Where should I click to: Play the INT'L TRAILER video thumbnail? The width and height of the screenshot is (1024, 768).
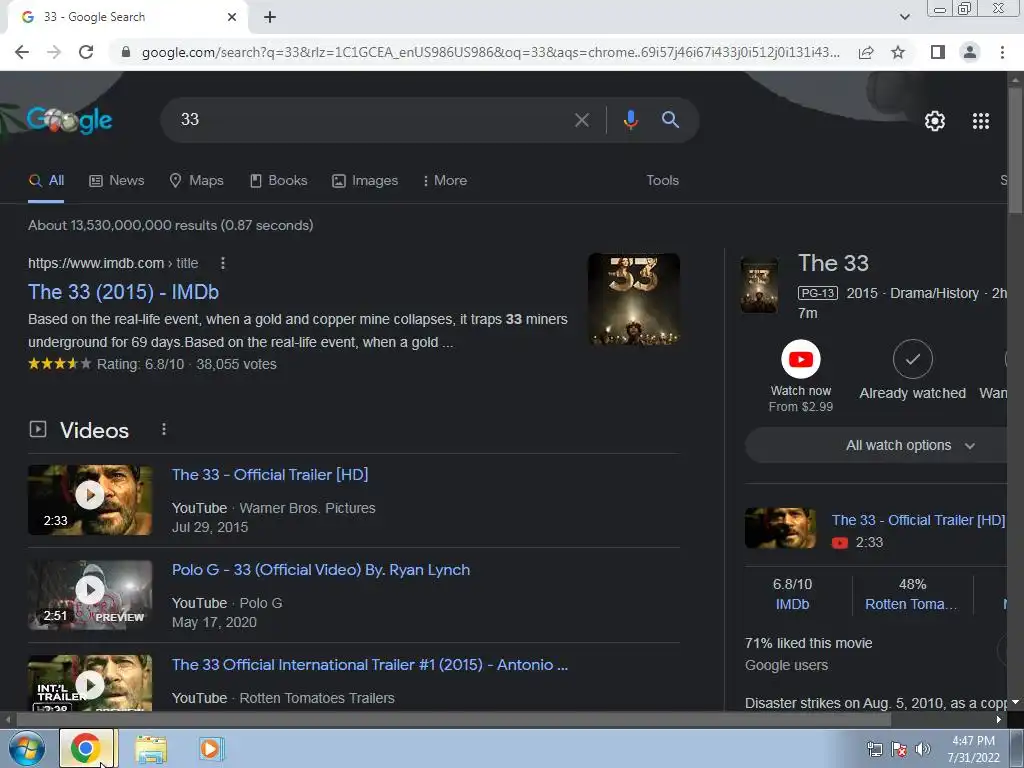(90, 683)
